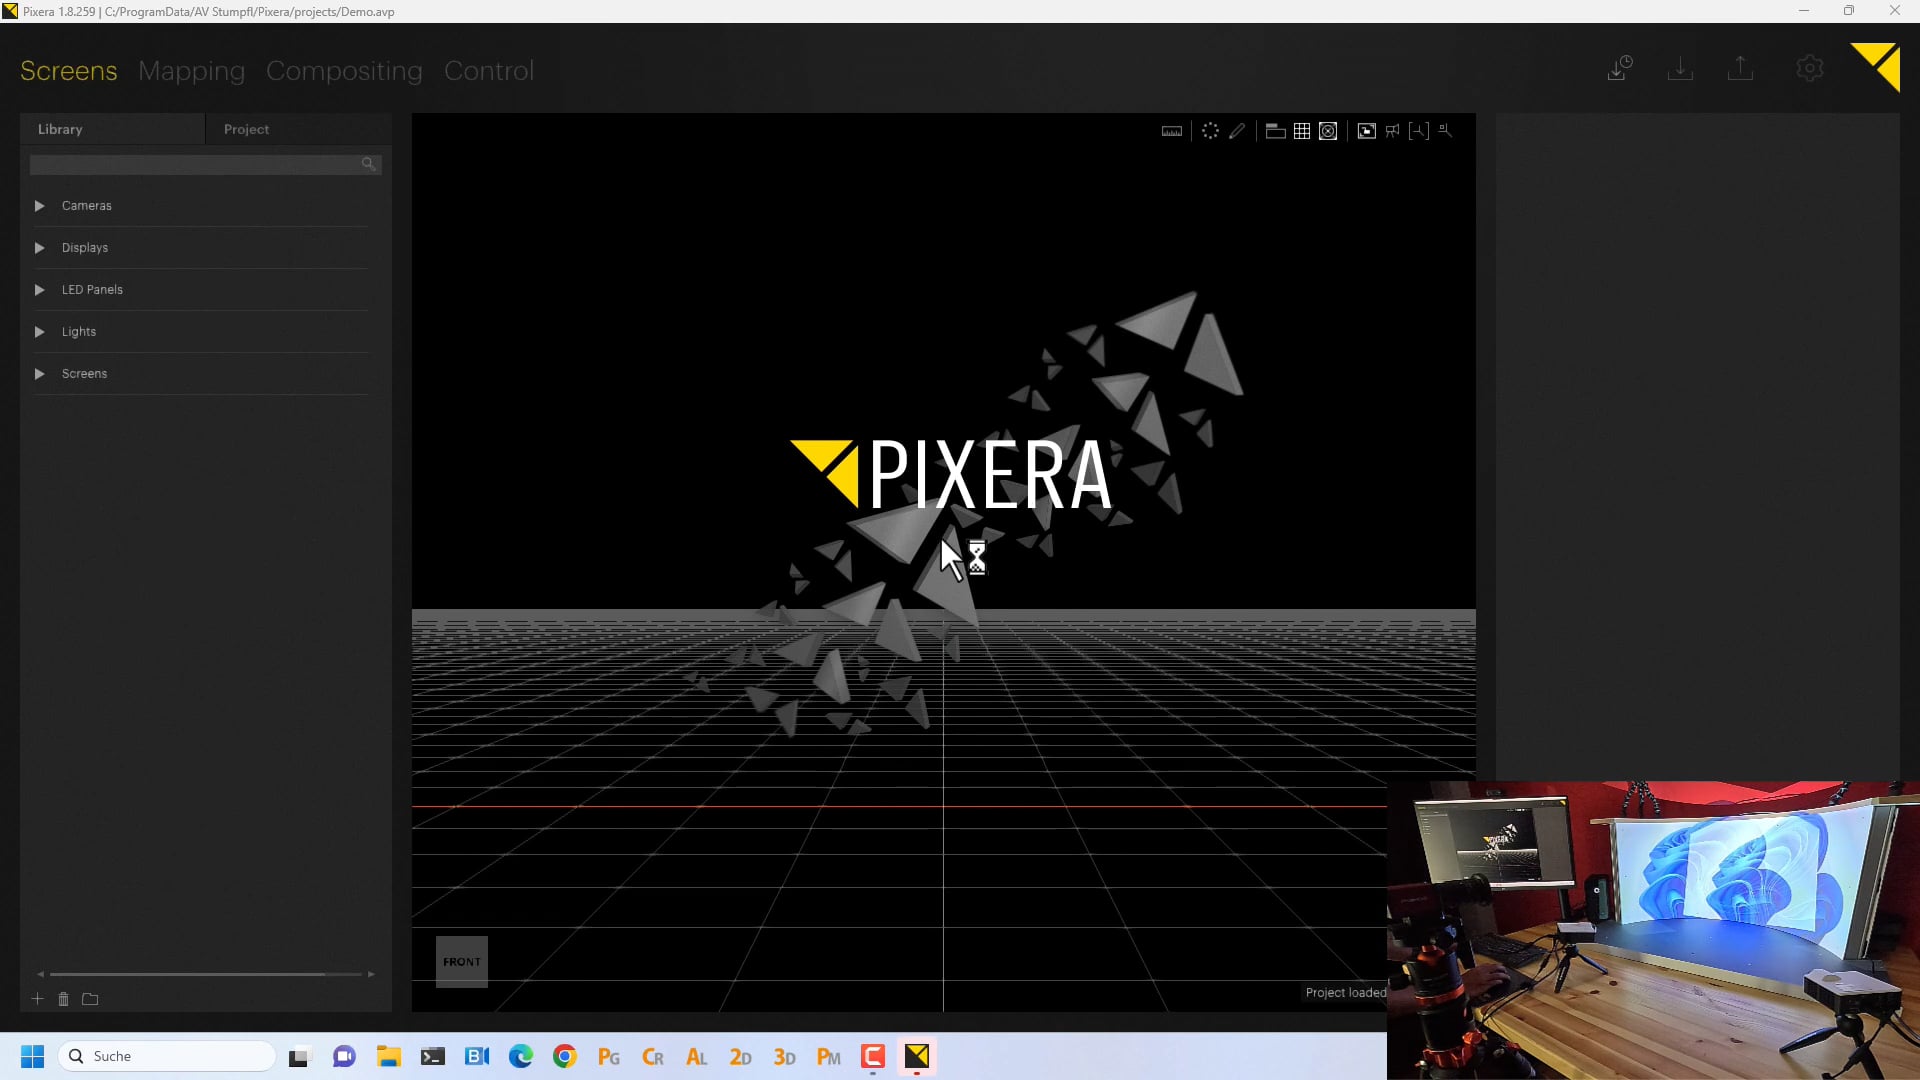Open Microsoft Edge from the taskbar

point(521,1057)
